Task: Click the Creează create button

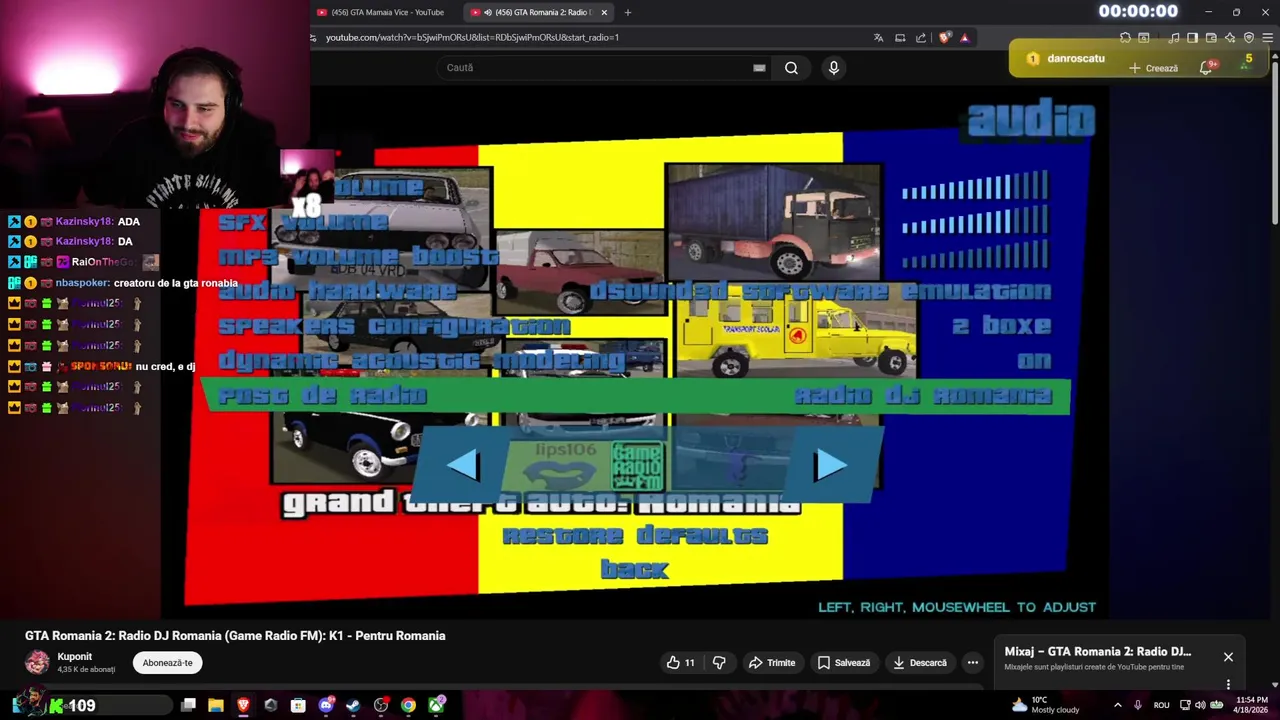Action: click(x=1154, y=68)
